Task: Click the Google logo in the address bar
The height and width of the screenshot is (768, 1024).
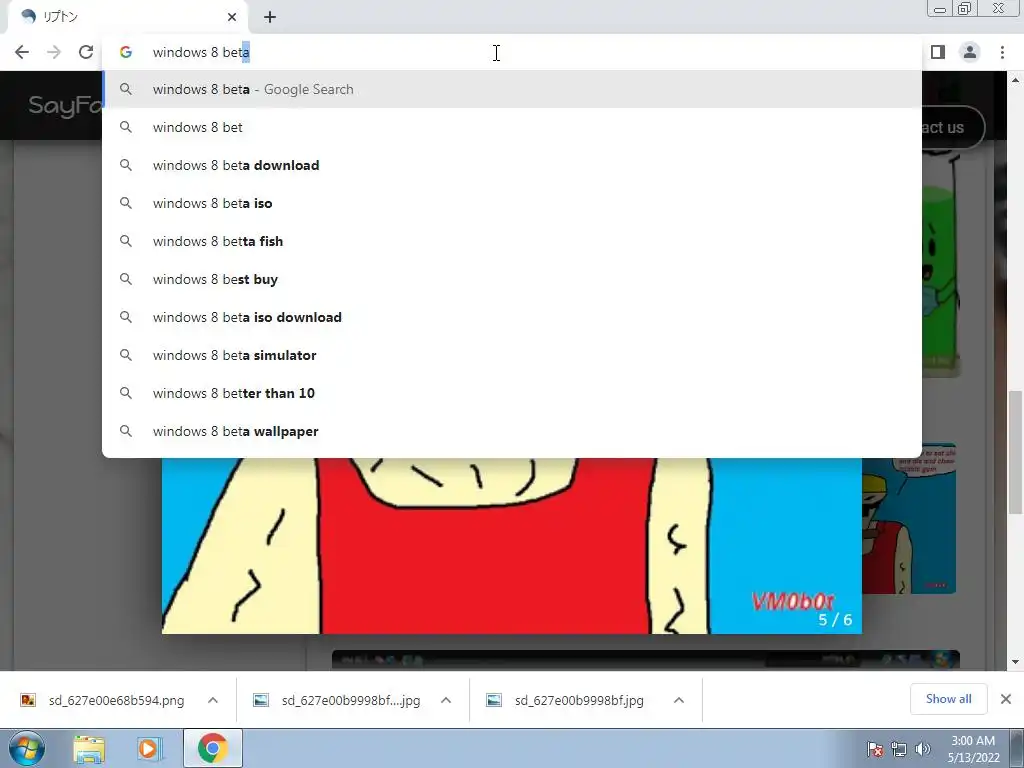Action: [126, 52]
